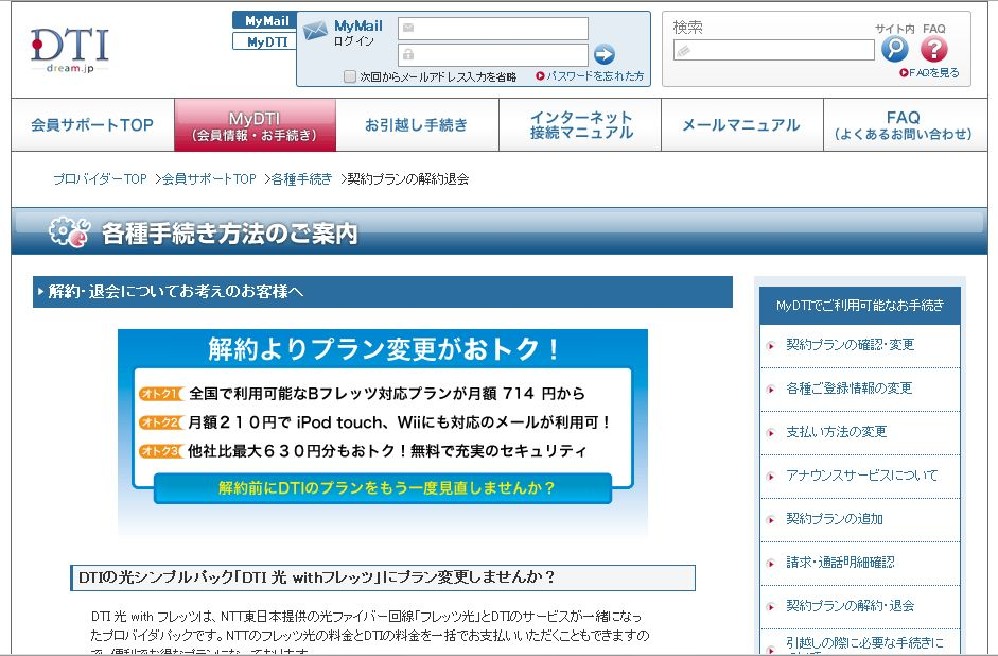998x656 pixels.
Task: Select the MyMail login tab
Action: tap(266, 21)
